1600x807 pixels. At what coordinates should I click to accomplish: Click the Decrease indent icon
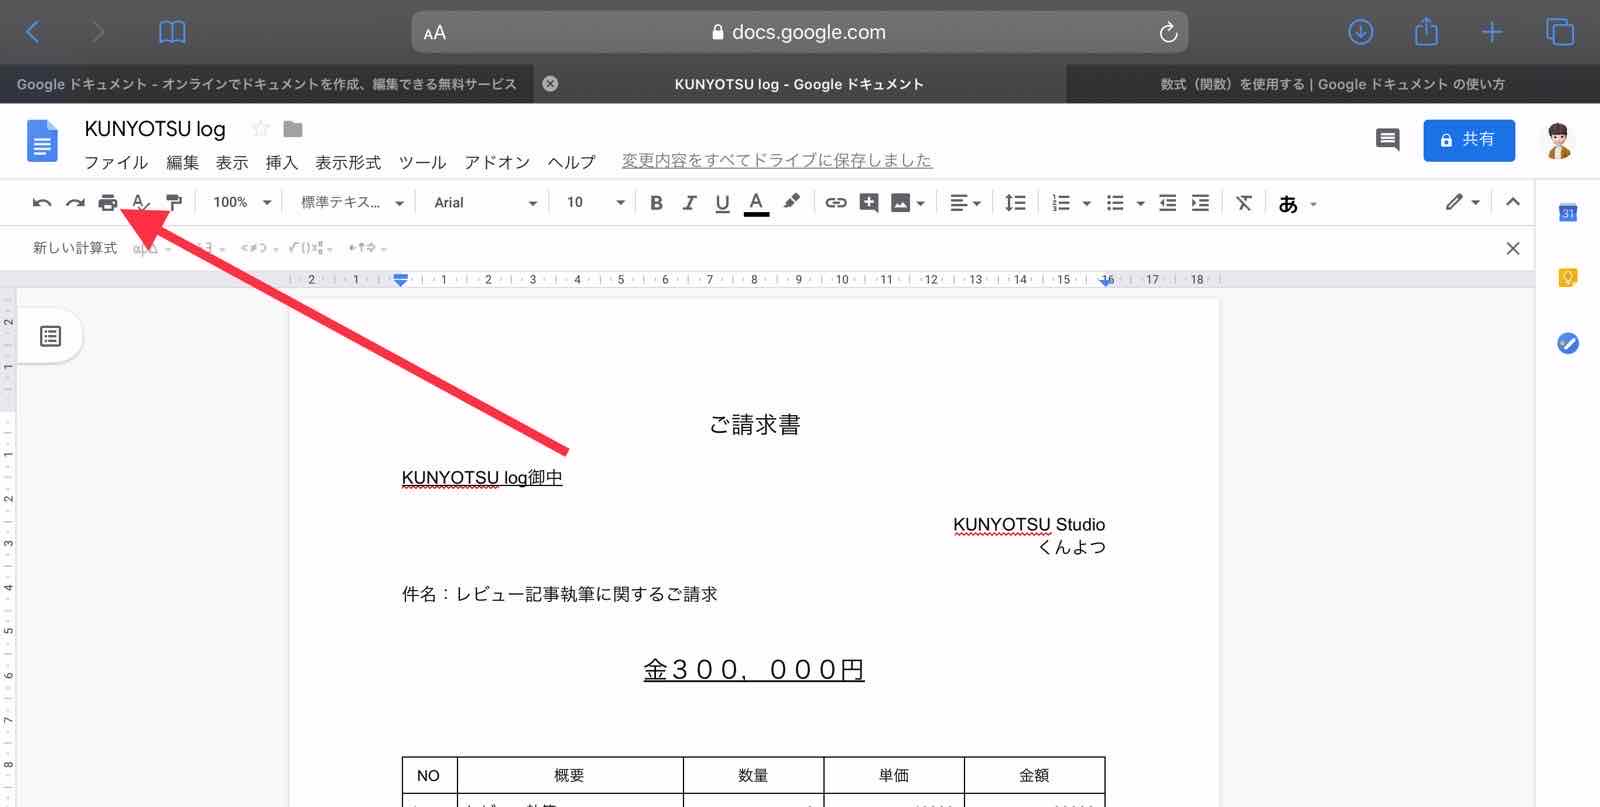[1167, 203]
